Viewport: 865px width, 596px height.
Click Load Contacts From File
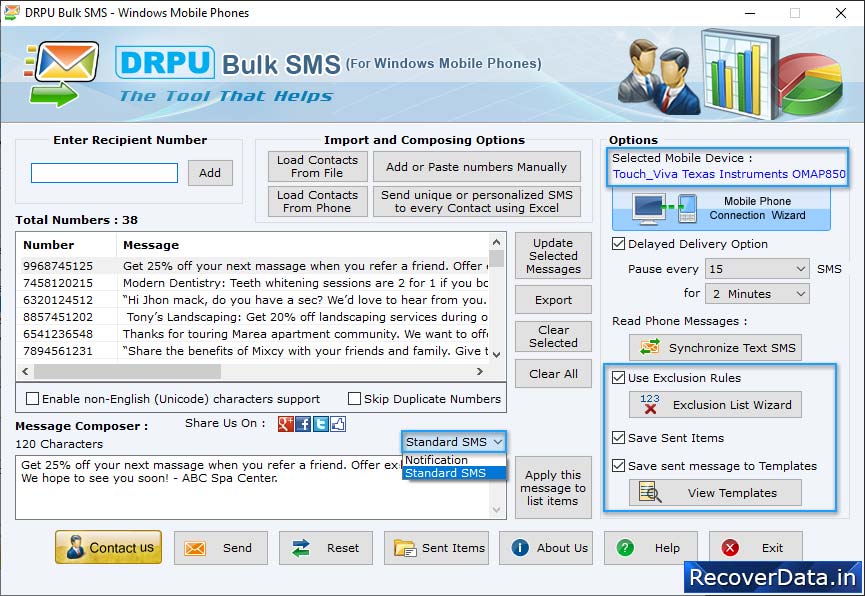tap(317, 166)
